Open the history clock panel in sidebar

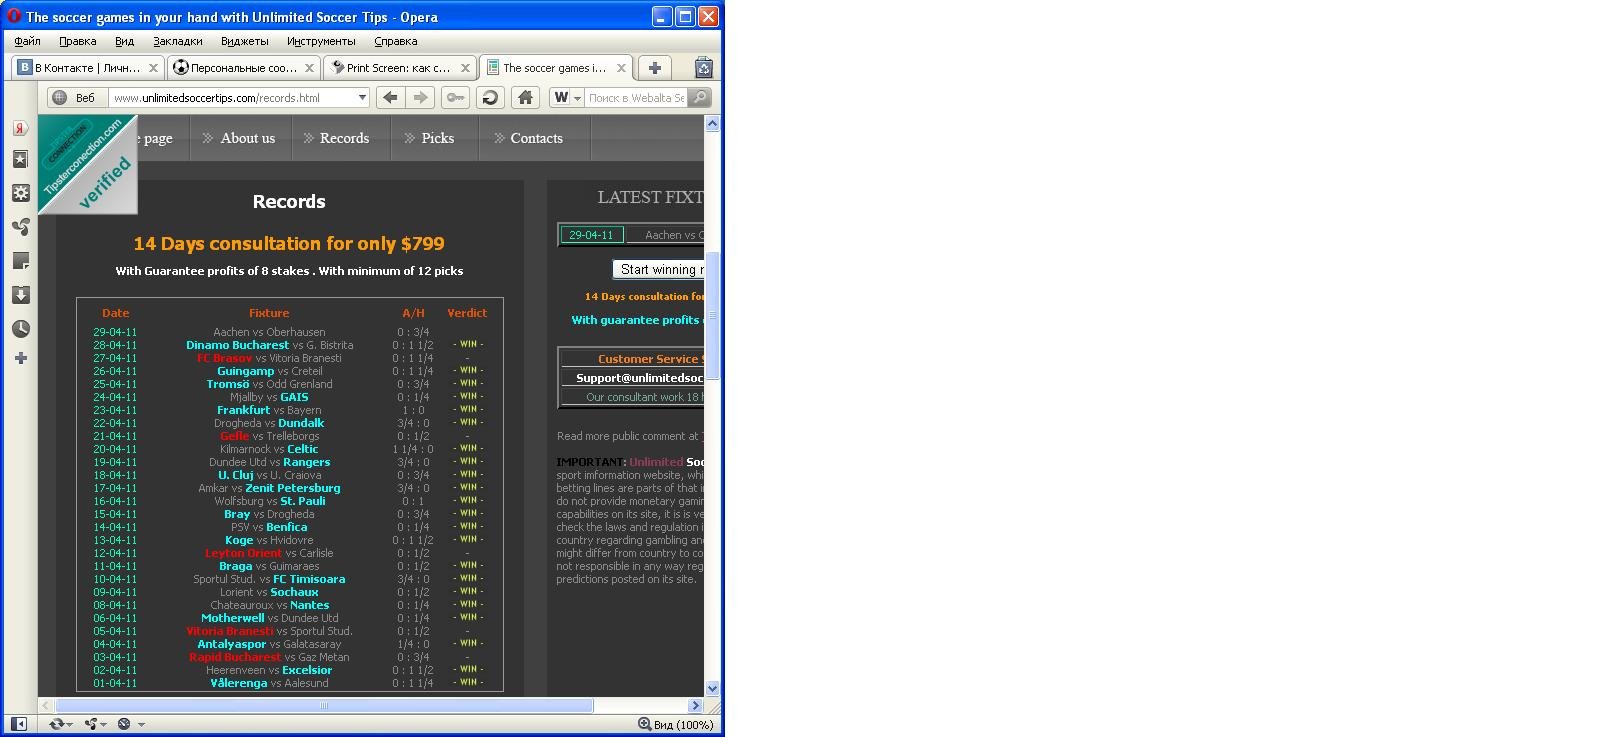pos(20,329)
